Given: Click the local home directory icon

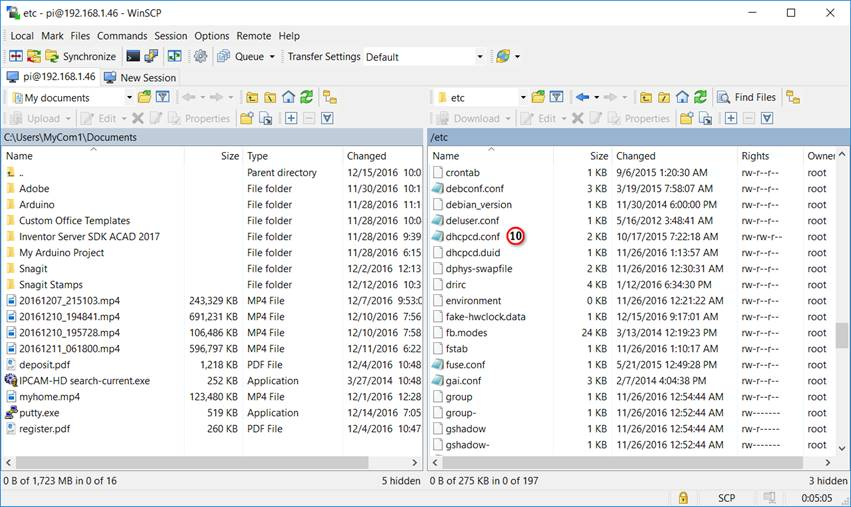Looking at the screenshot, I should [288, 97].
